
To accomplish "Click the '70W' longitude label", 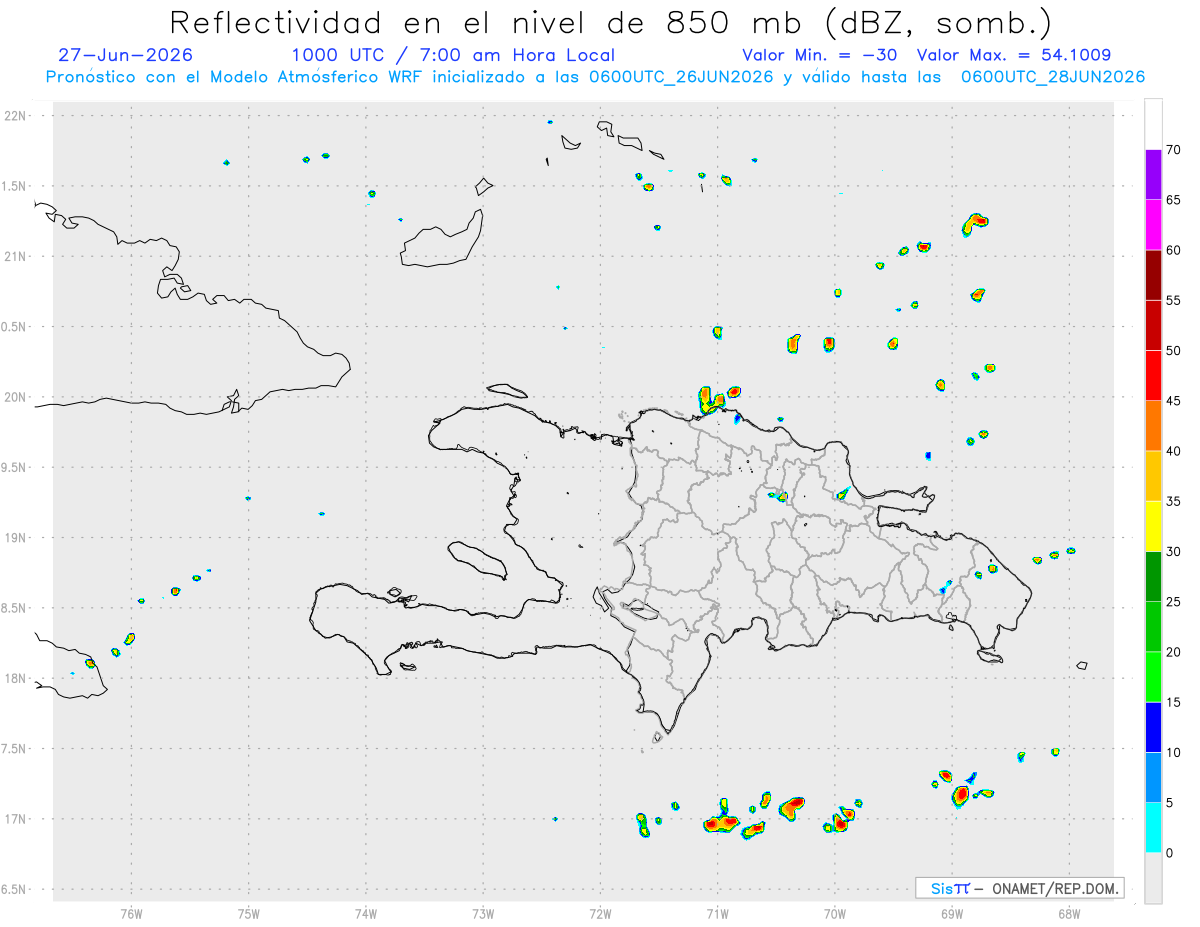I will [x=835, y=914].
